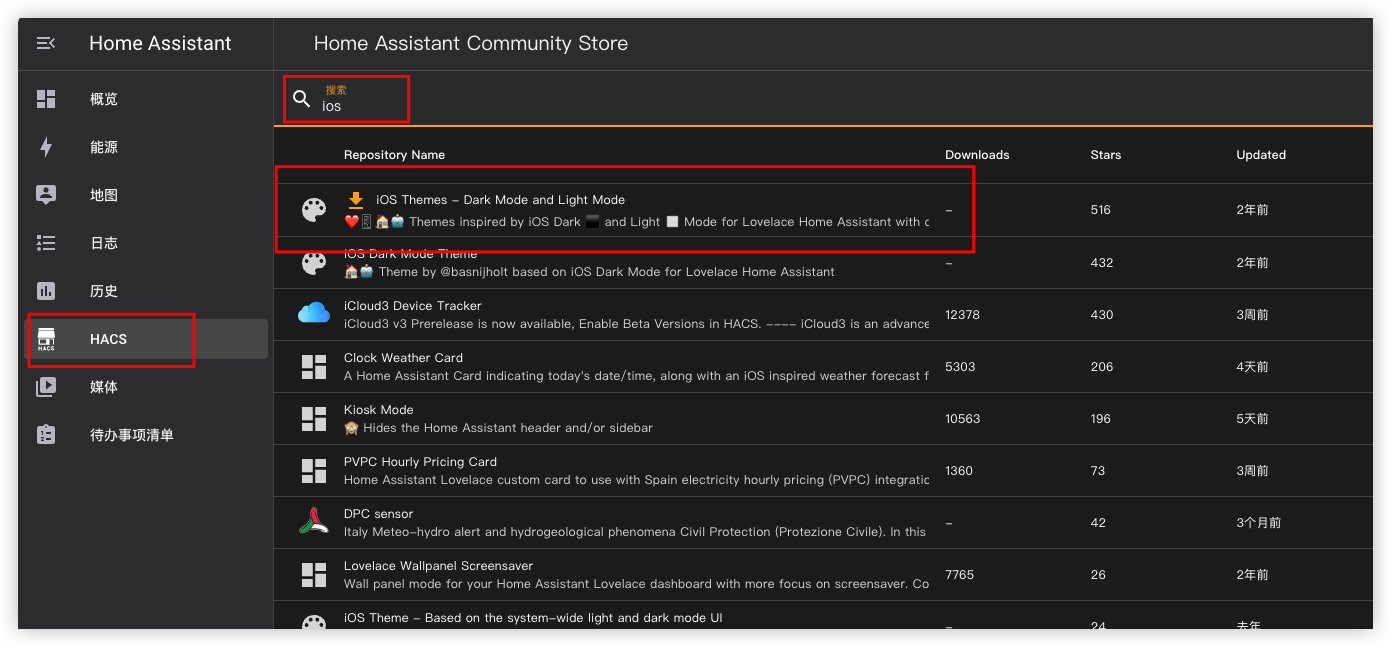
Task: Click the magnifier search icon
Action: tap(301, 99)
